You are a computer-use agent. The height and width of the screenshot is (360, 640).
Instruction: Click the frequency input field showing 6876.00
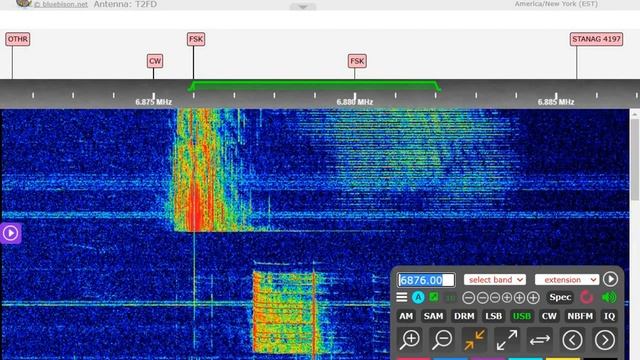pyautogui.click(x=426, y=280)
